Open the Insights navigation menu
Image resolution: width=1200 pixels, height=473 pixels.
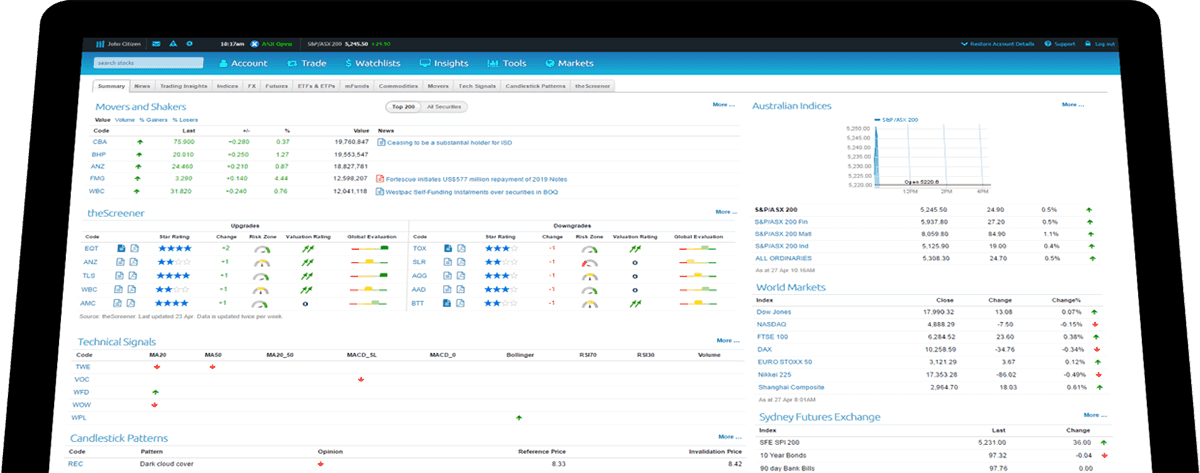tap(444, 63)
